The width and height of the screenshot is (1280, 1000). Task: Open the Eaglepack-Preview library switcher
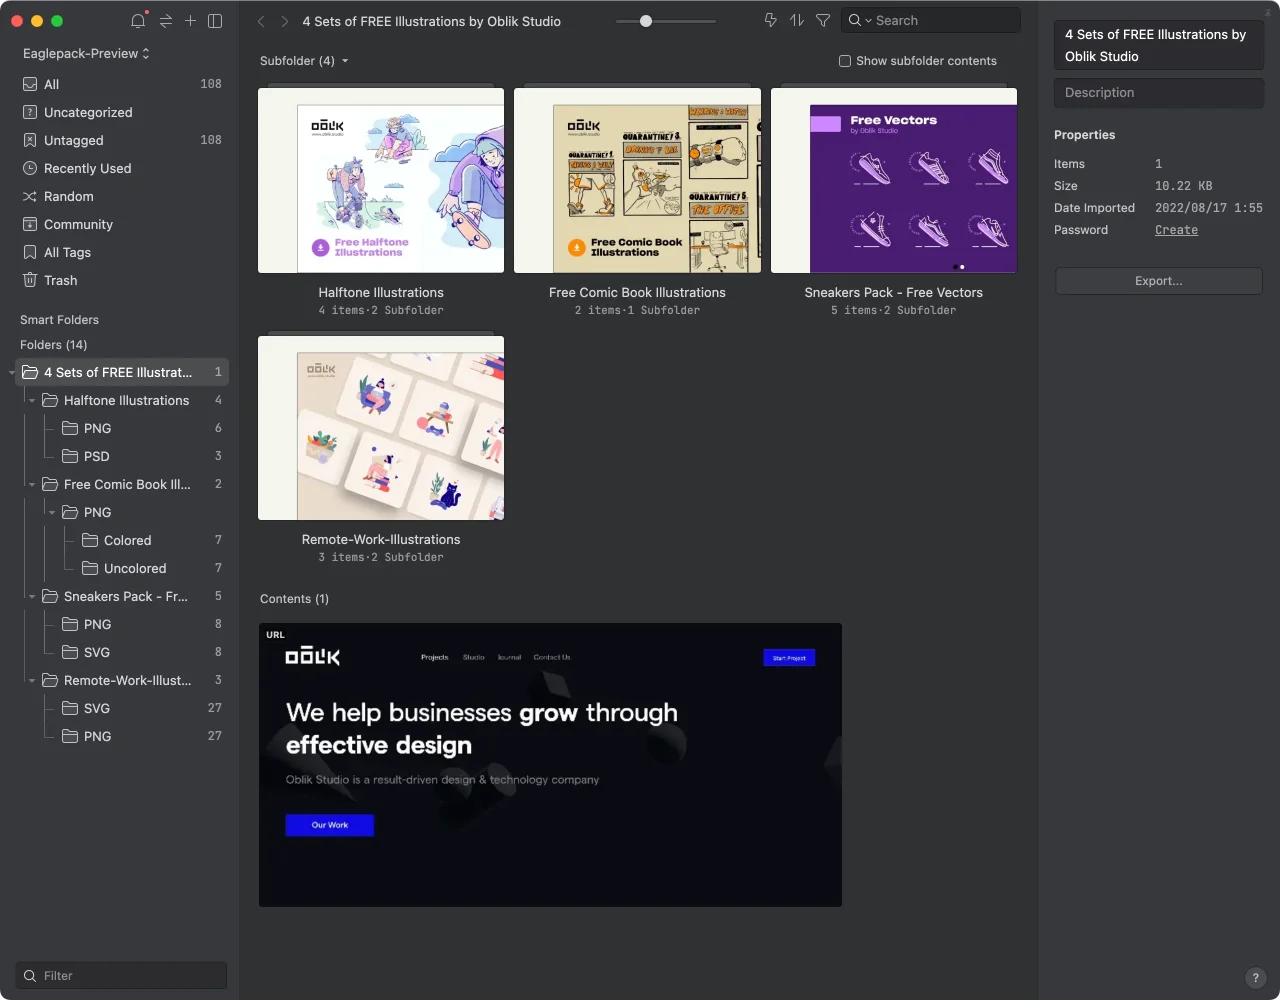point(86,53)
